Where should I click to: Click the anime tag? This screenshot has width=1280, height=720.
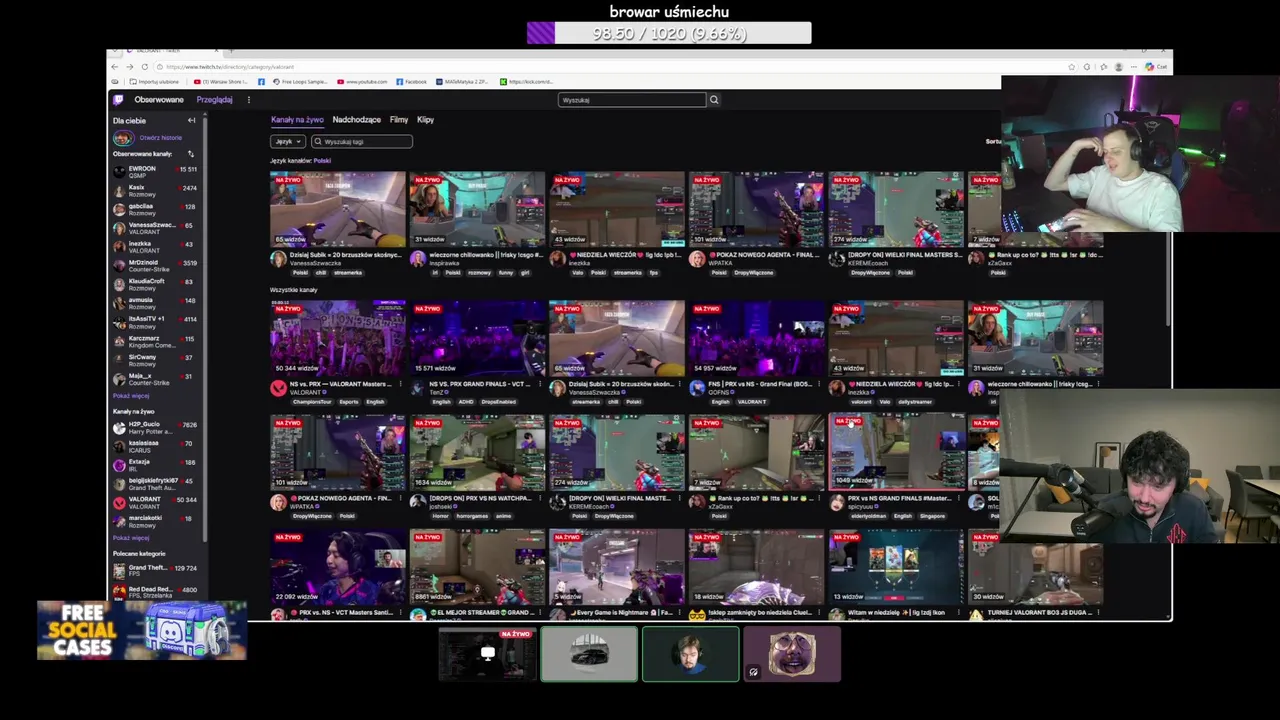click(504, 516)
